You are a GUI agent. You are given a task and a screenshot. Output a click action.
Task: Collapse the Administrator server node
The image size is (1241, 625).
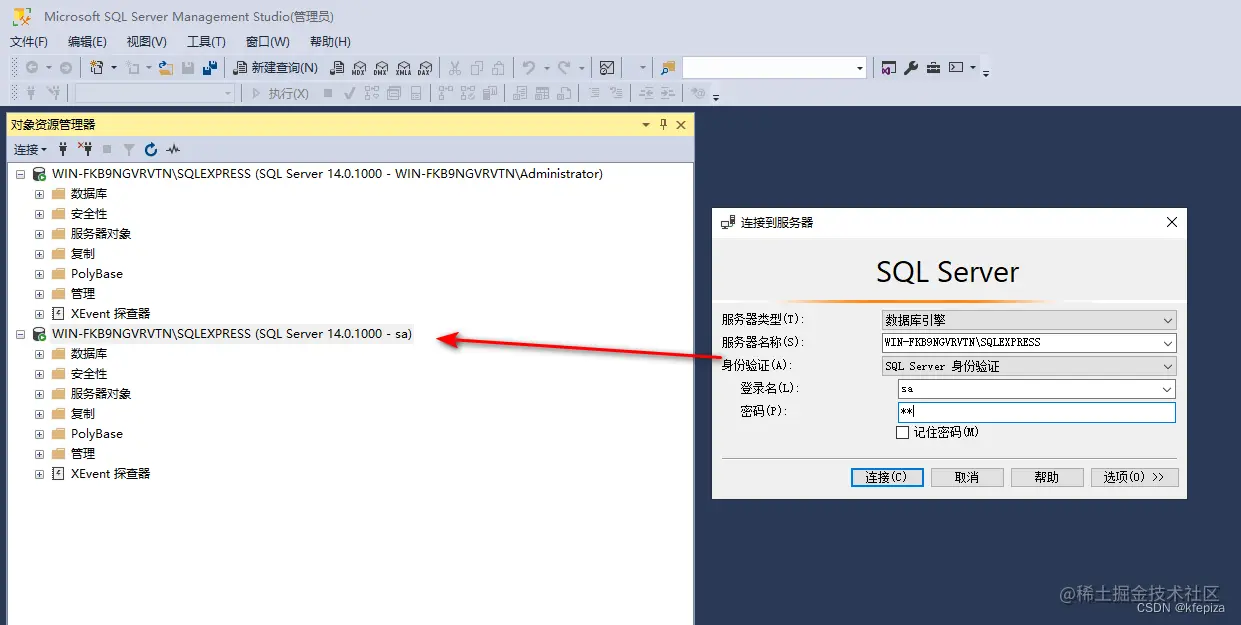click(20, 174)
